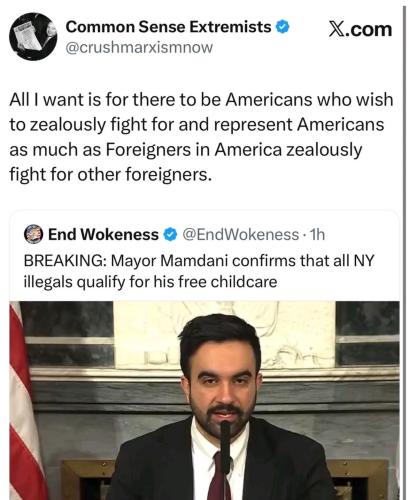Select the capitalized word Foreigners in main post
This screenshot has height=500, width=409.
pyautogui.click(x=149, y=150)
